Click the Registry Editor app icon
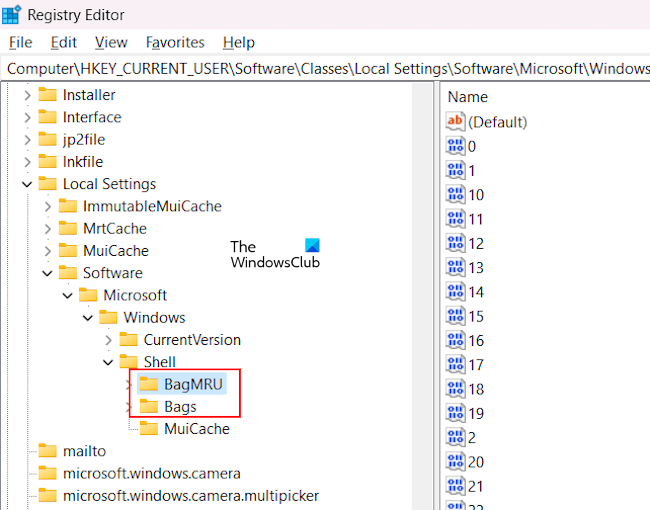Image resolution: width=650 pixels, height=510 pixels. click(x=11, y=15)
